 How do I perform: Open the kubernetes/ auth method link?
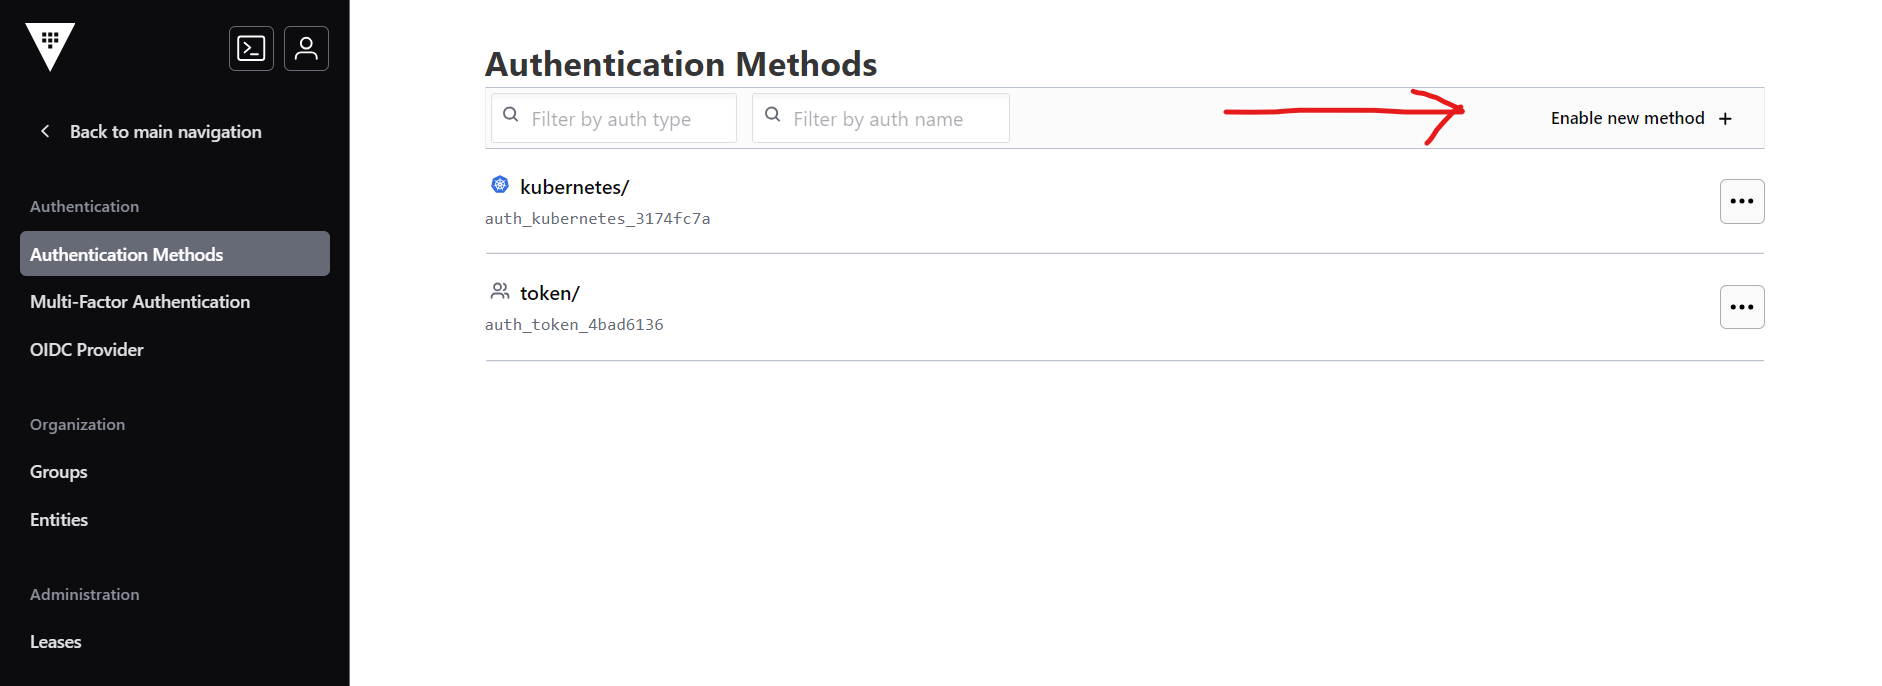[575, 186]
